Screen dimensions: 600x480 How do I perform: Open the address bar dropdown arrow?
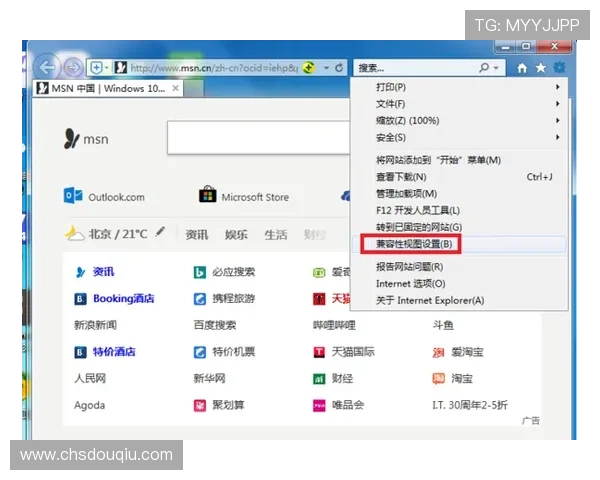326,68
